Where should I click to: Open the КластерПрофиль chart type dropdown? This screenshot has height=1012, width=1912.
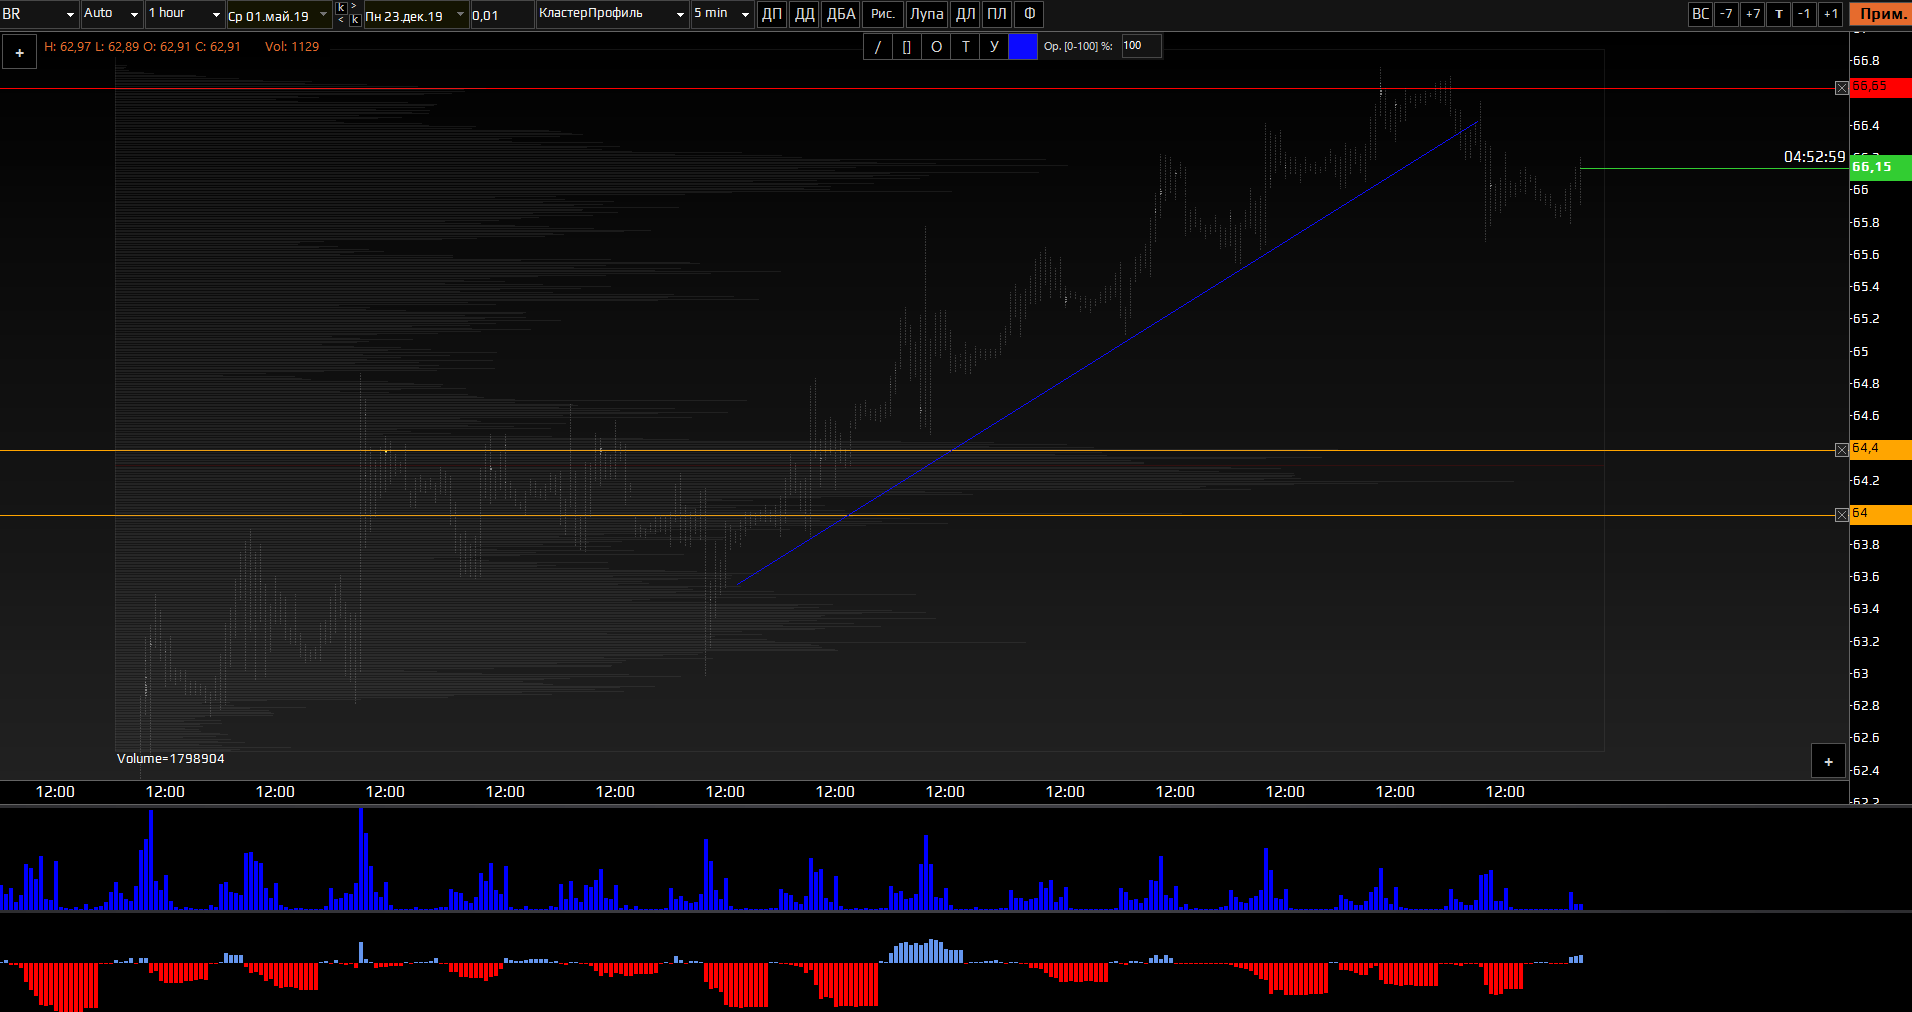[x=680, y=14]
